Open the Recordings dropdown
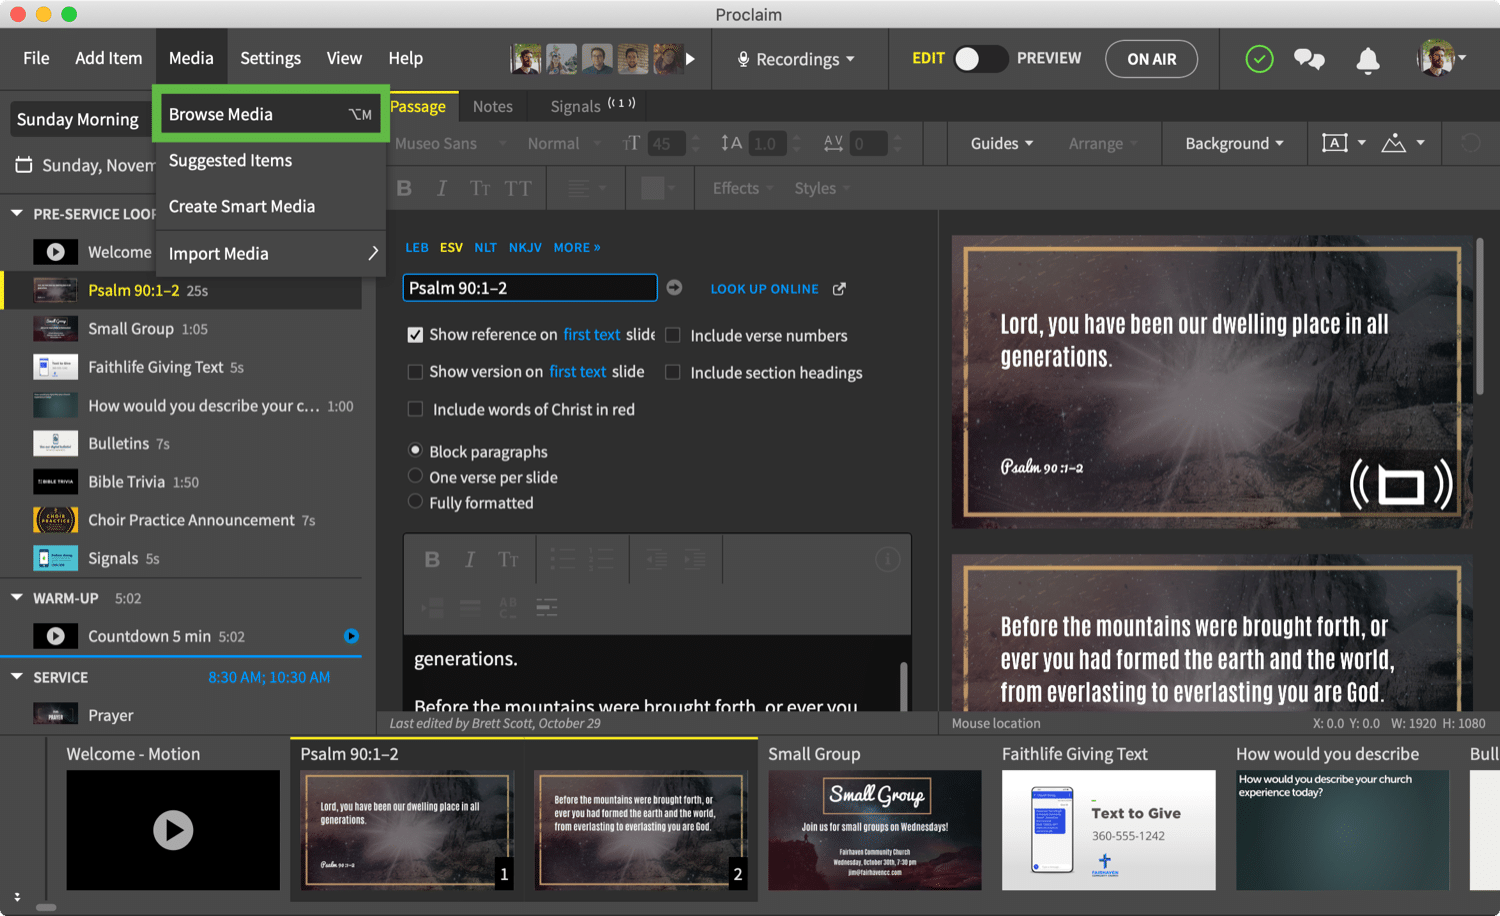 click(x=796, y=59)
